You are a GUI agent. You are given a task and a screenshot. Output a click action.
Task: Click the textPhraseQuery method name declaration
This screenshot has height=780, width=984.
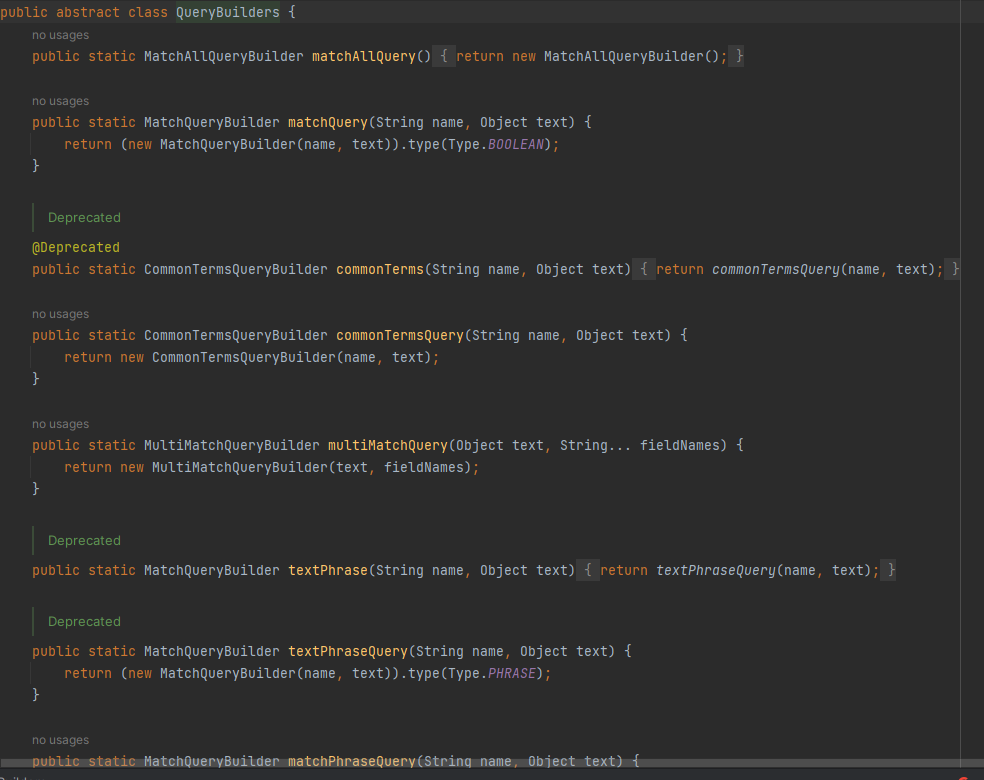pyautogui.click(x=348, y=651)
